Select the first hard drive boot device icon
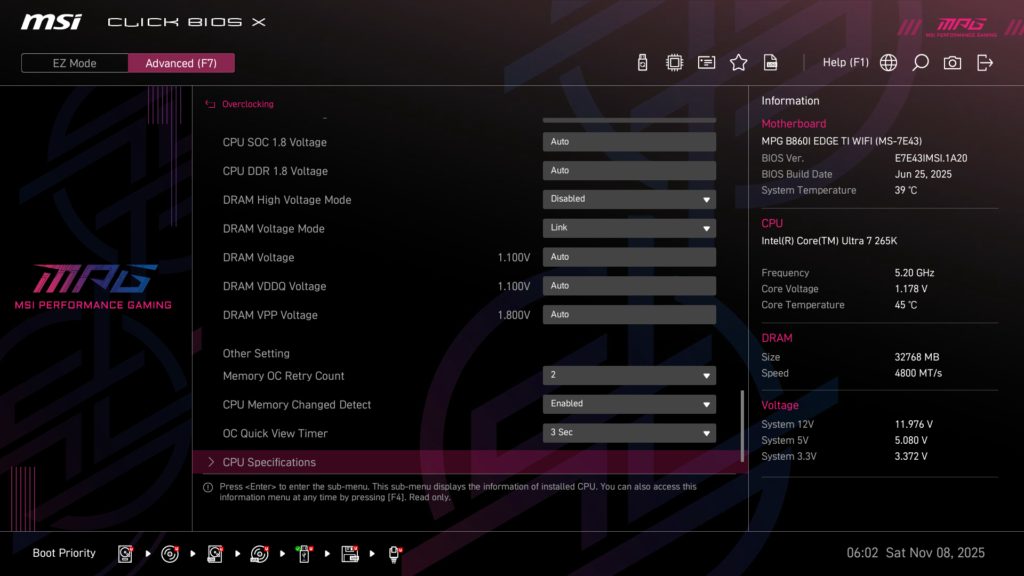 coord(124,552)
